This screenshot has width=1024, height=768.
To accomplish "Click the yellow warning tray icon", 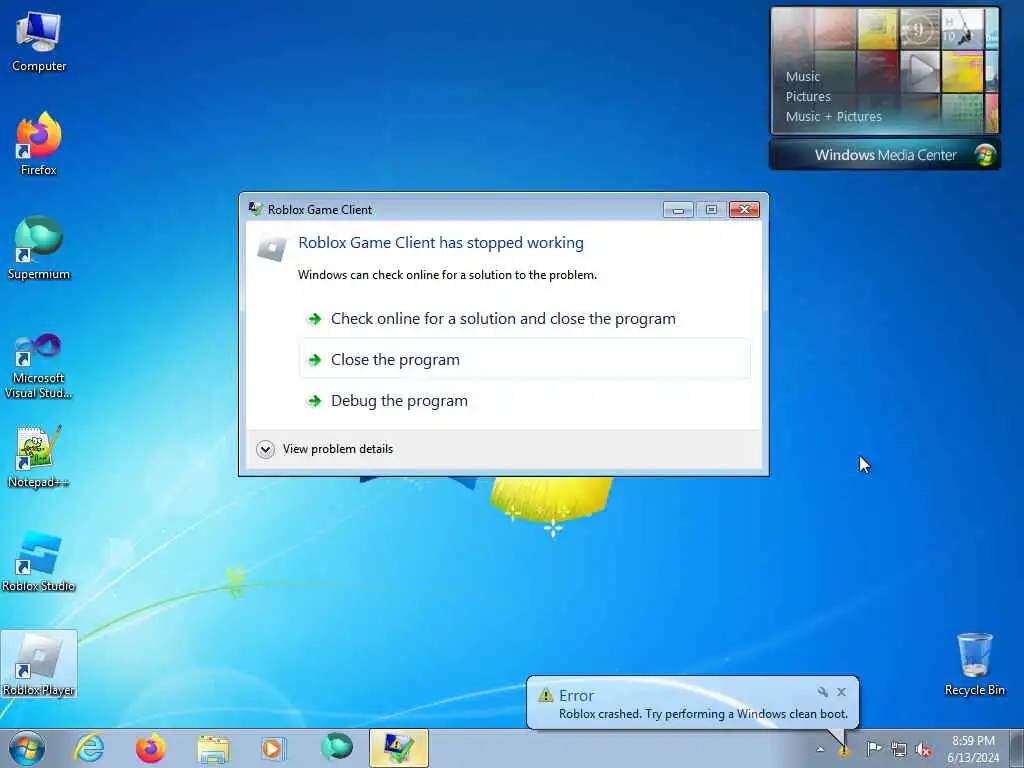I will point(844,750).
